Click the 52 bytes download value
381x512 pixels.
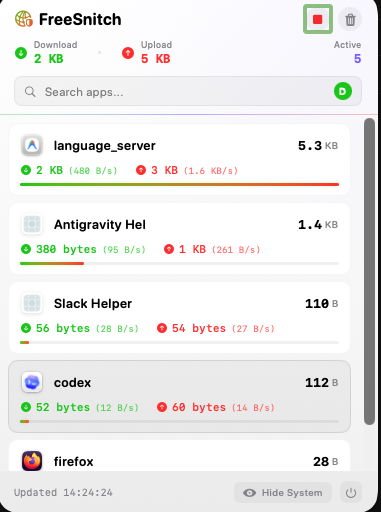pyautogui.click(x=63, y=407)
